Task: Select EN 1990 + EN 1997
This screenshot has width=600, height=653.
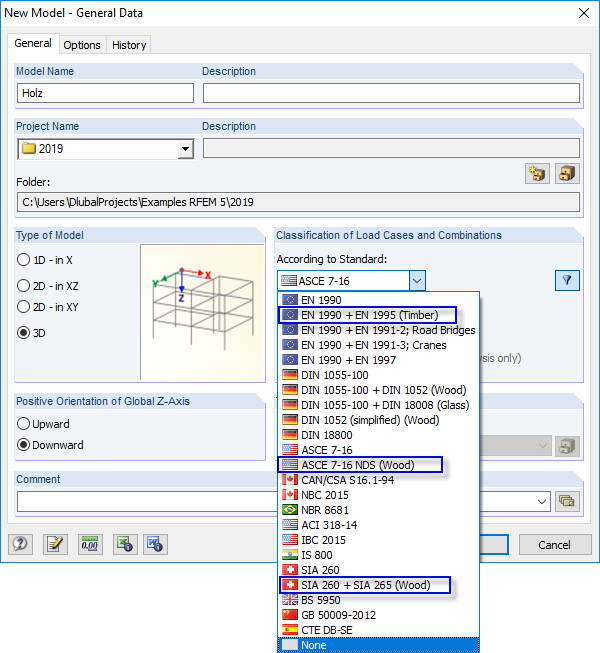Action: tap(378, 360)
